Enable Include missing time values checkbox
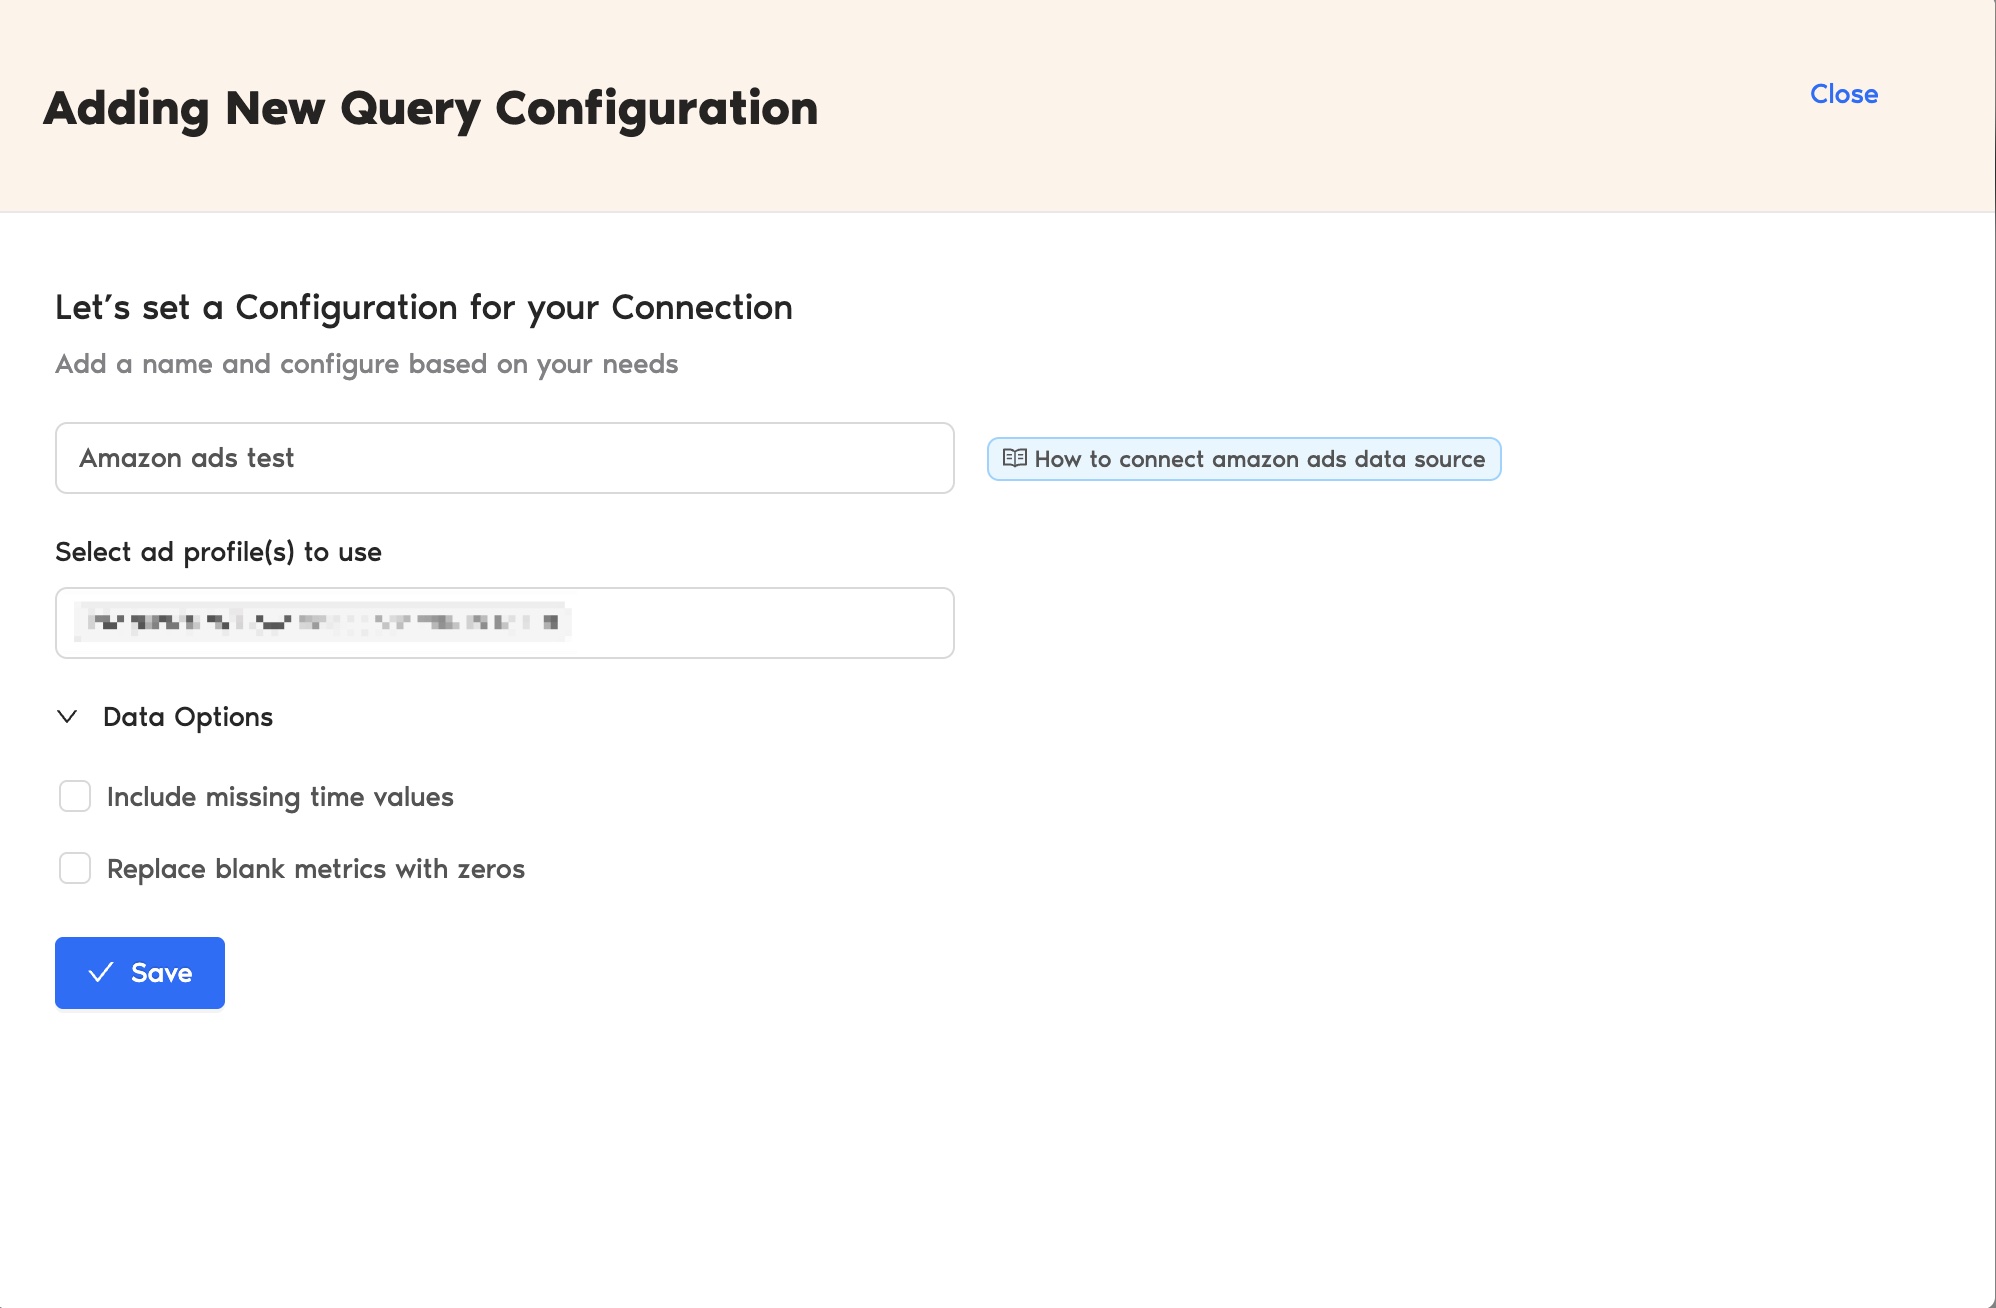The width and height of the screenshot is (1996, 1308). click(x=75, y=797)
